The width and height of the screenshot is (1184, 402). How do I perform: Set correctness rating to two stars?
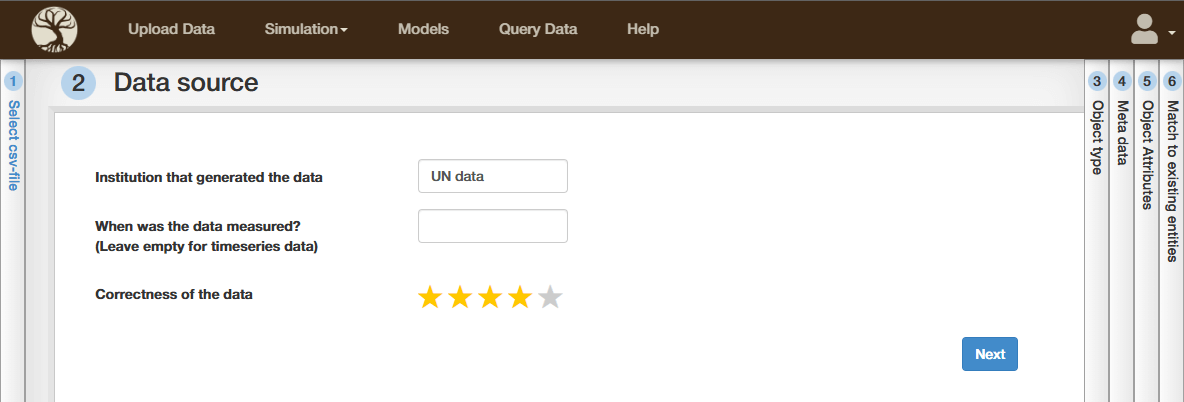click(x=460, y=297)
